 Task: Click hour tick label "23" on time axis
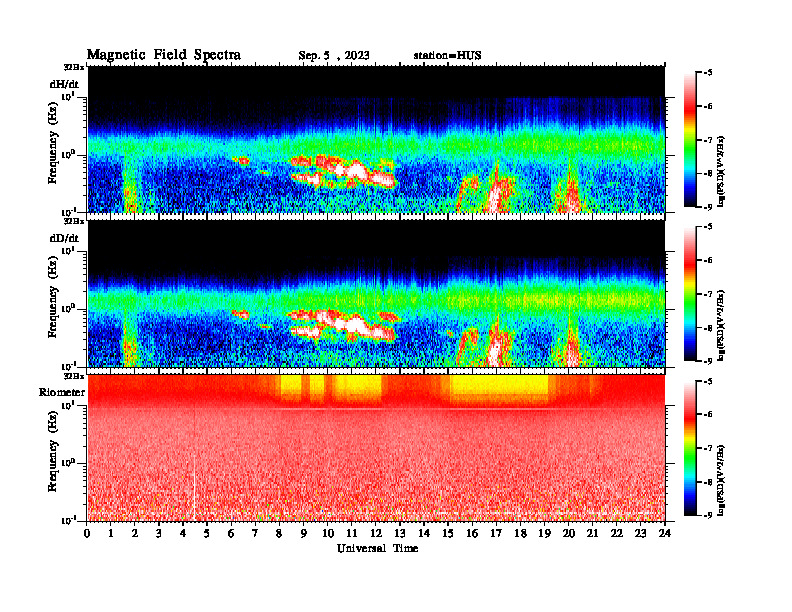(x=640, y=533)
